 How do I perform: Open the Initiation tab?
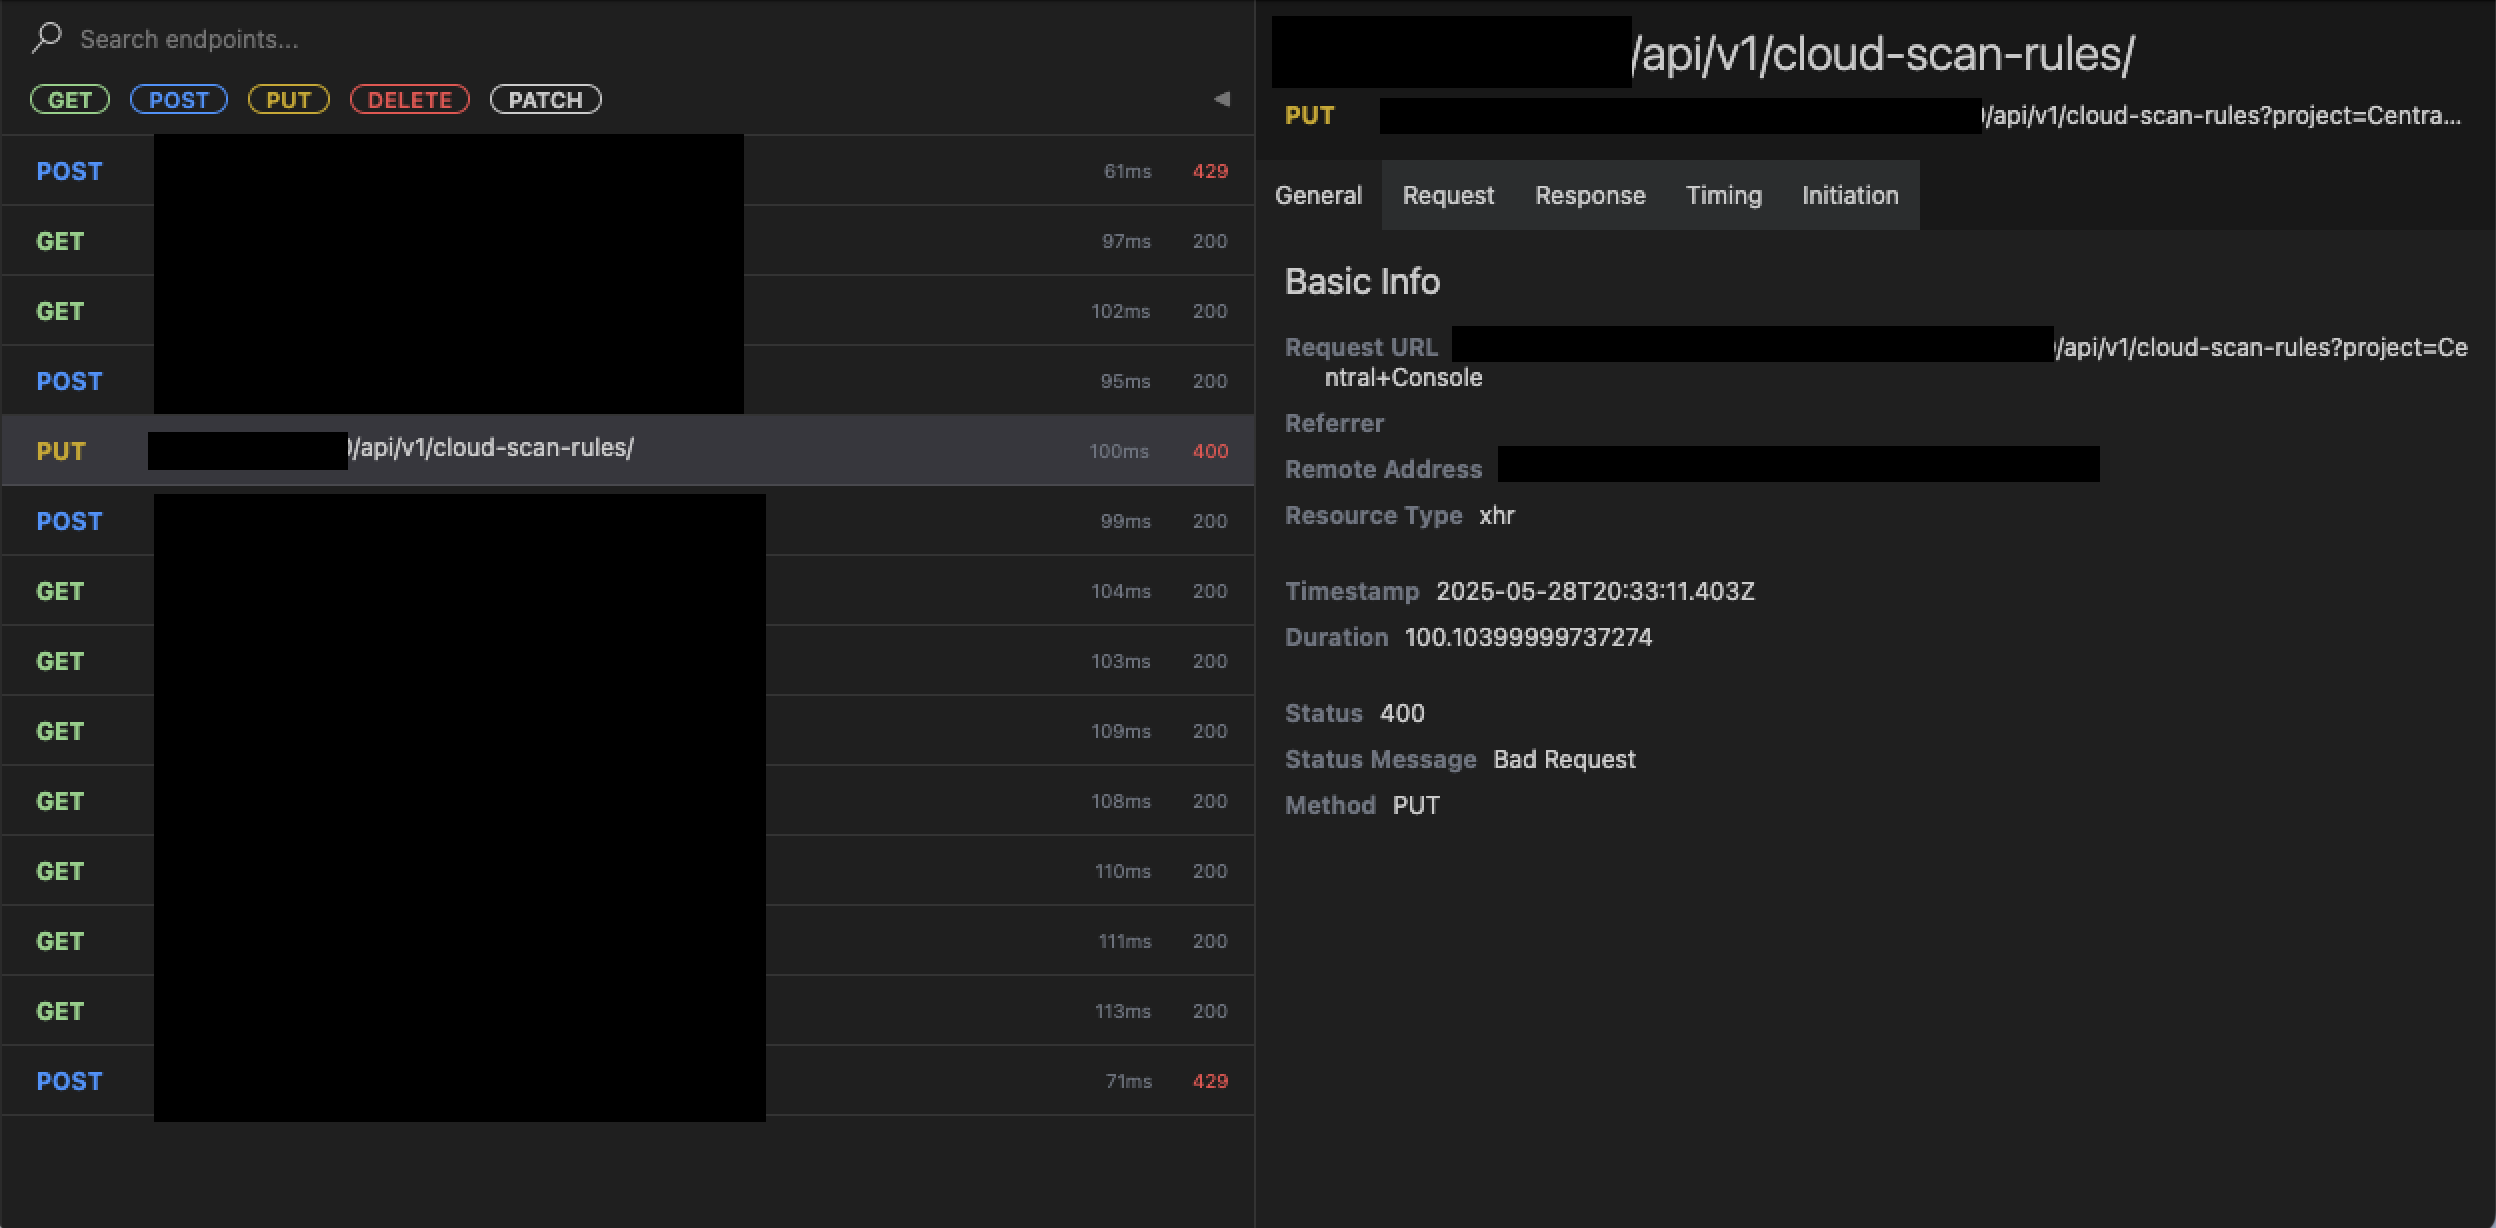(x=1850, y=195)
